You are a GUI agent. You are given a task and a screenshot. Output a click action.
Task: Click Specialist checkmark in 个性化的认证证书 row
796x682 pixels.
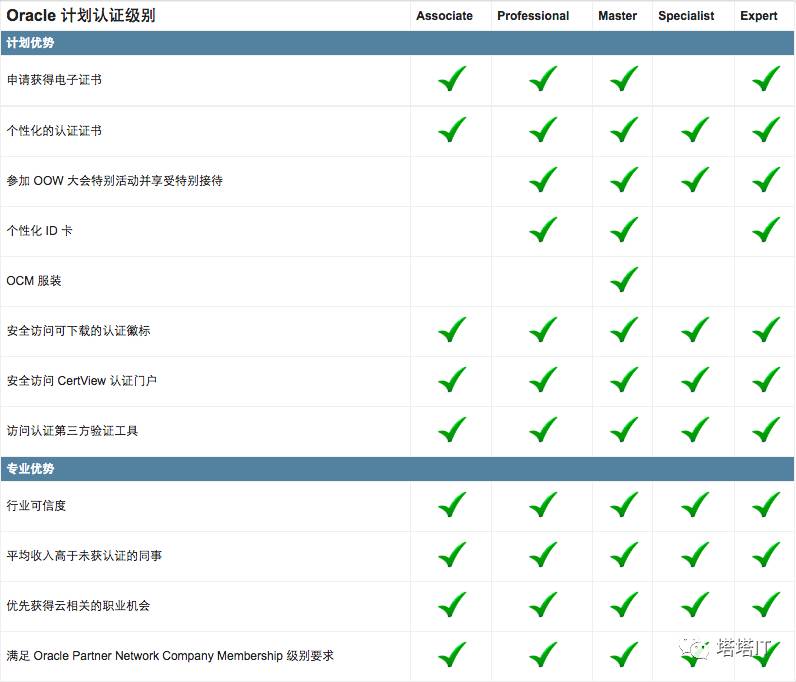(695, 129)
